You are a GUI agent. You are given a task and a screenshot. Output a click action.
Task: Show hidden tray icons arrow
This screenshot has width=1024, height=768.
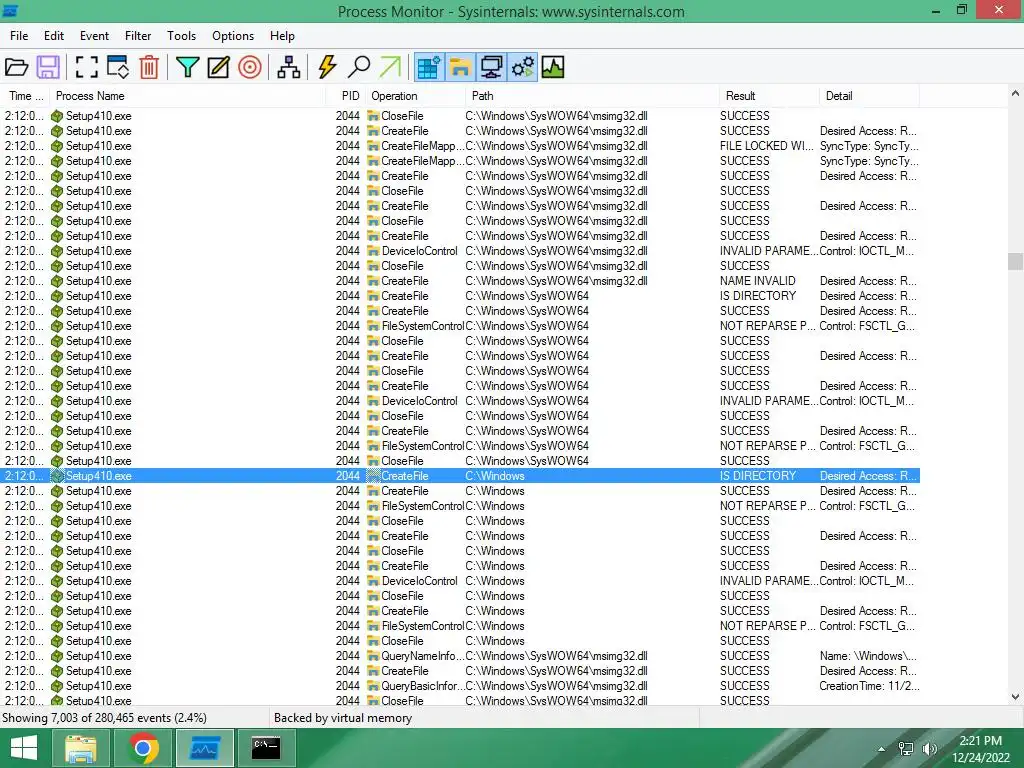(x=882, y=749)
